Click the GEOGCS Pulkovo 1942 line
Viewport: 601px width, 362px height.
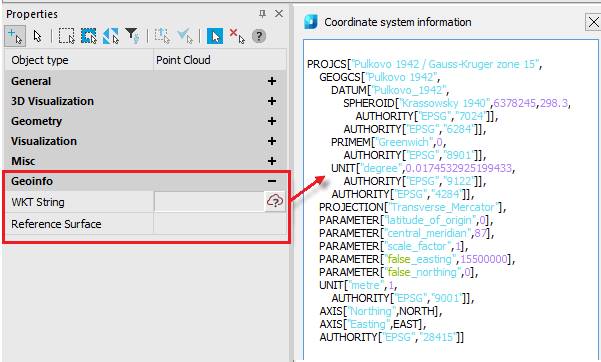point(380,77)
